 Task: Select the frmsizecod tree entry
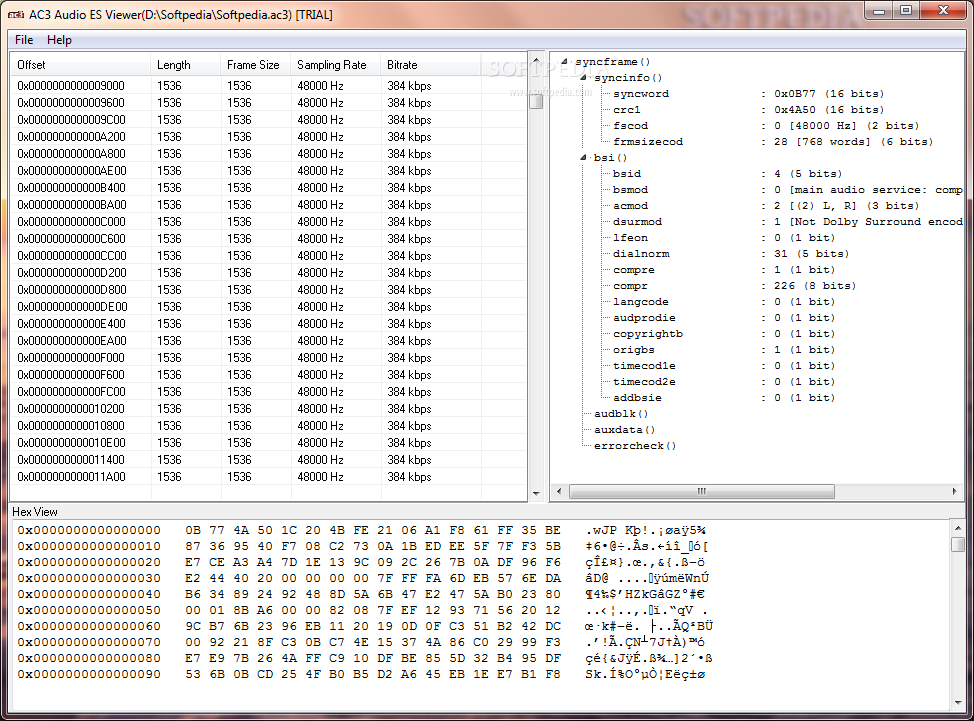[772, 142]
